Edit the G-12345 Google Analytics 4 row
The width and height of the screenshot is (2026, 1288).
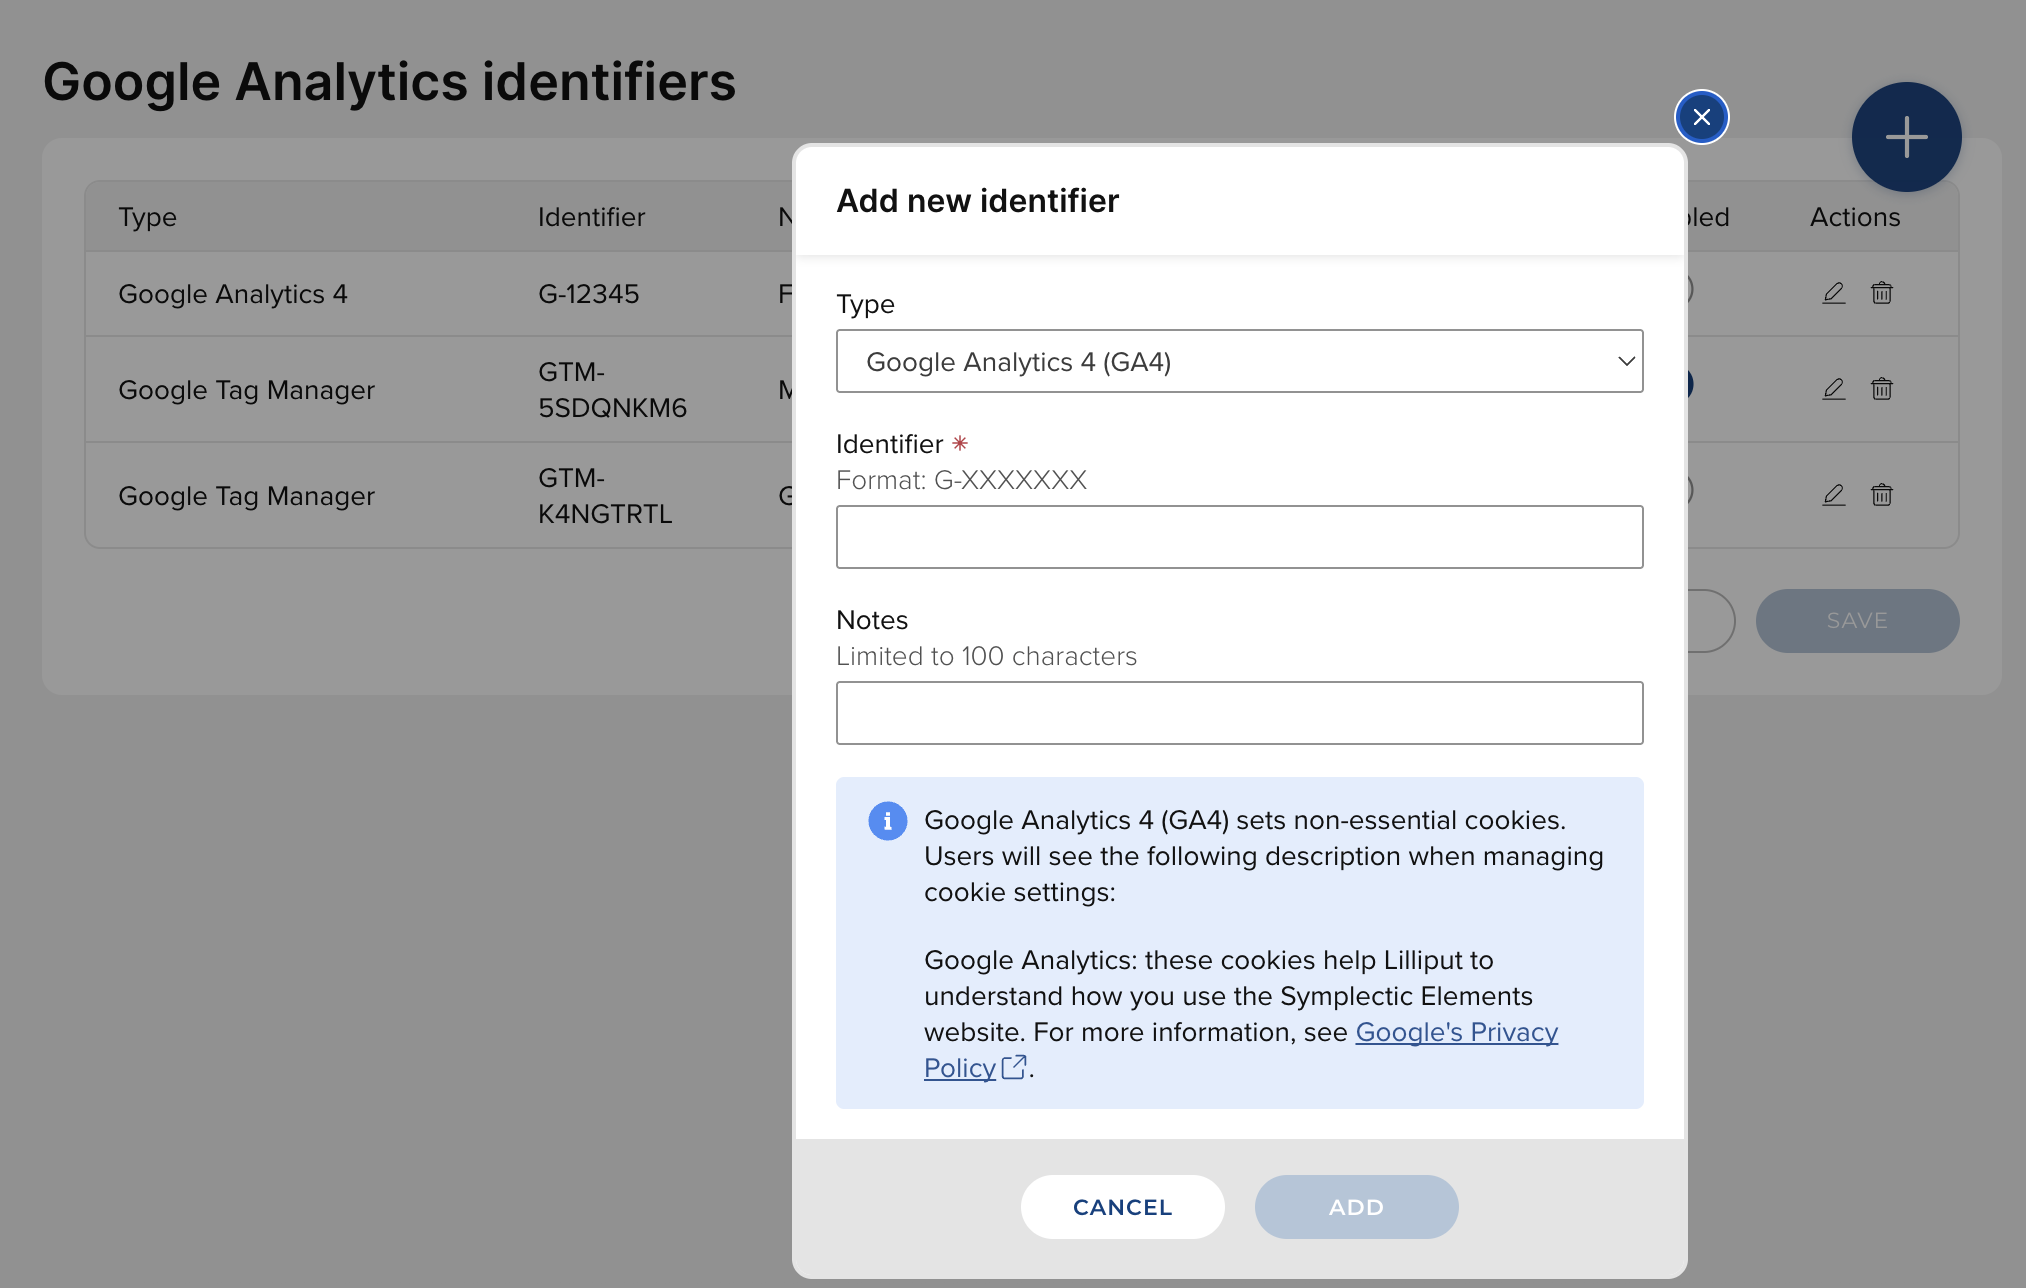(x=1833, y=293)
